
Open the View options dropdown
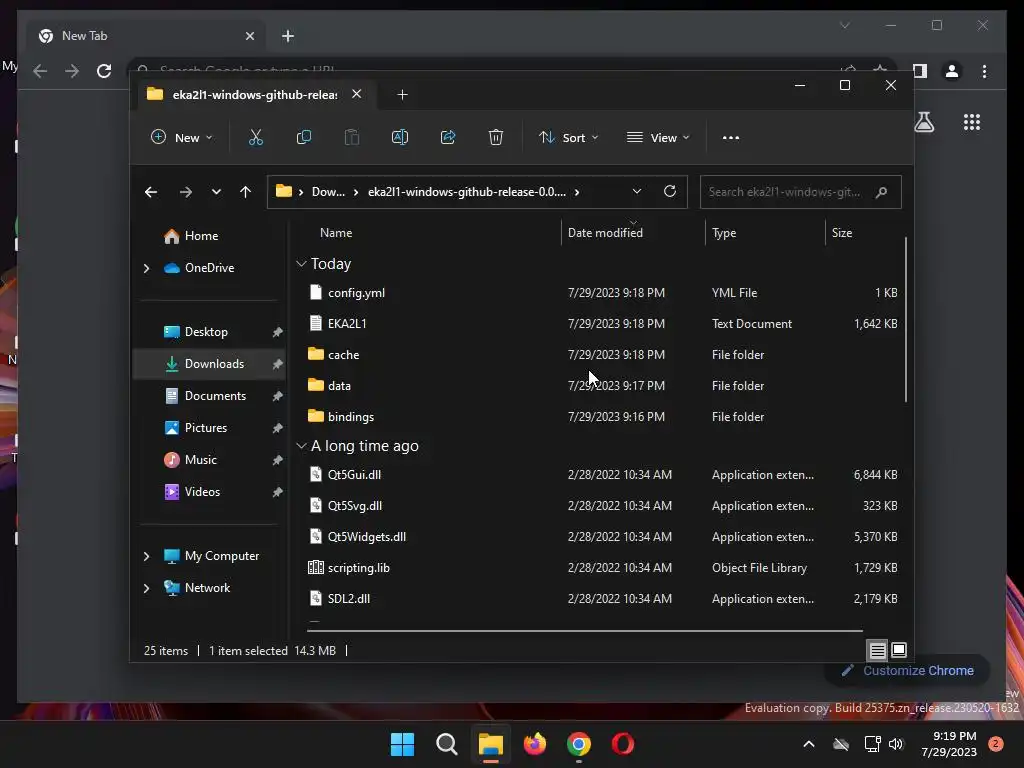pyautogui.click(x=658, y=138)
